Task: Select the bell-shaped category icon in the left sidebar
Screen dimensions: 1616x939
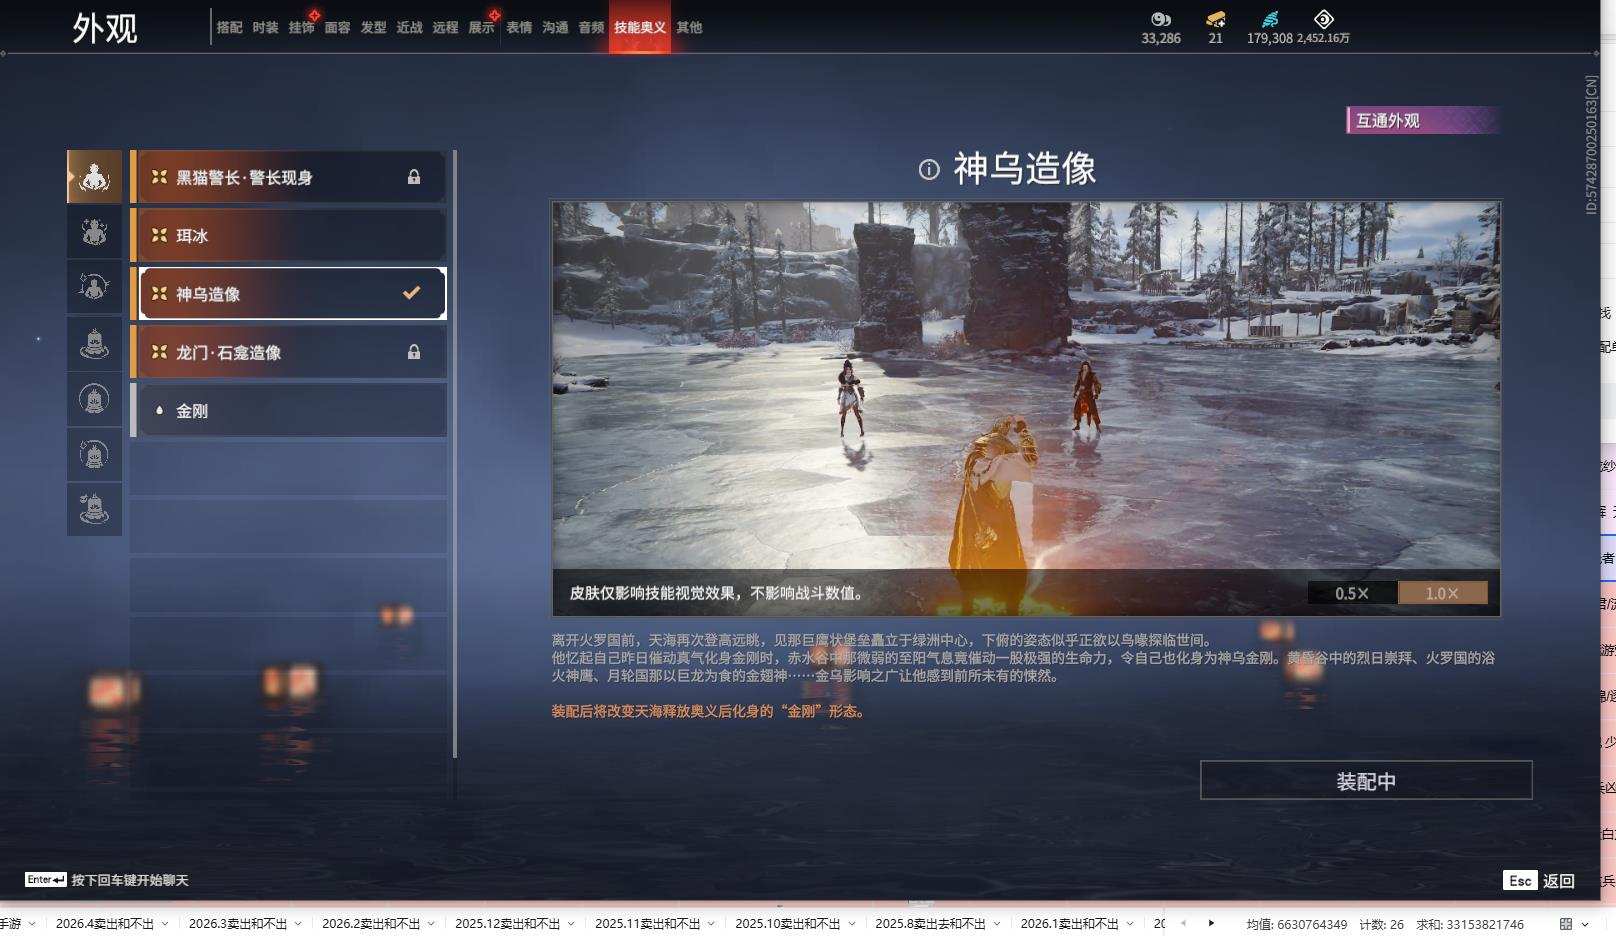Action: click(x=94, y=343)
